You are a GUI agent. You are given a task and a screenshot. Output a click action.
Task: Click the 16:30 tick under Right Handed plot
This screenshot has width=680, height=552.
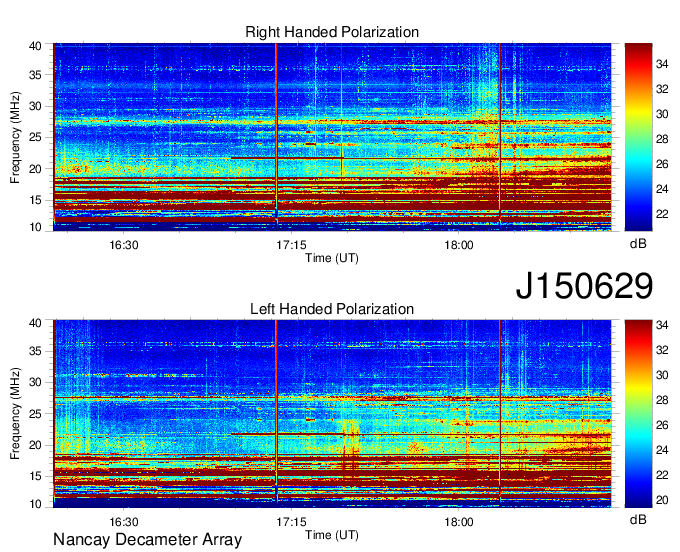(124, 245)
